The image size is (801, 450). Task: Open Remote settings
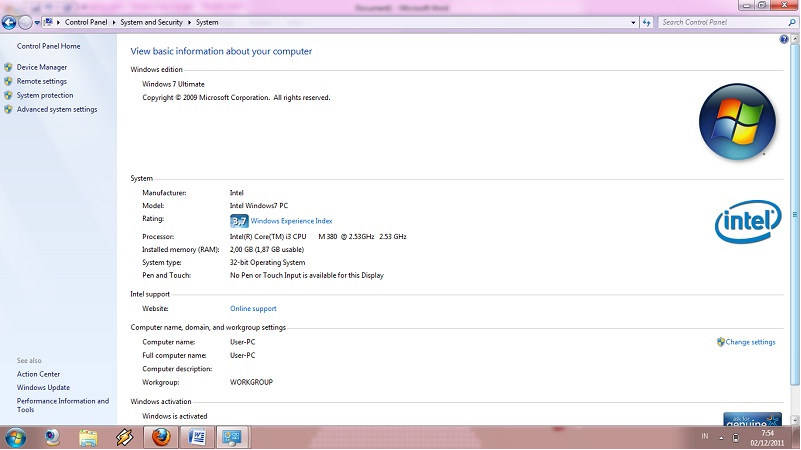42,81
